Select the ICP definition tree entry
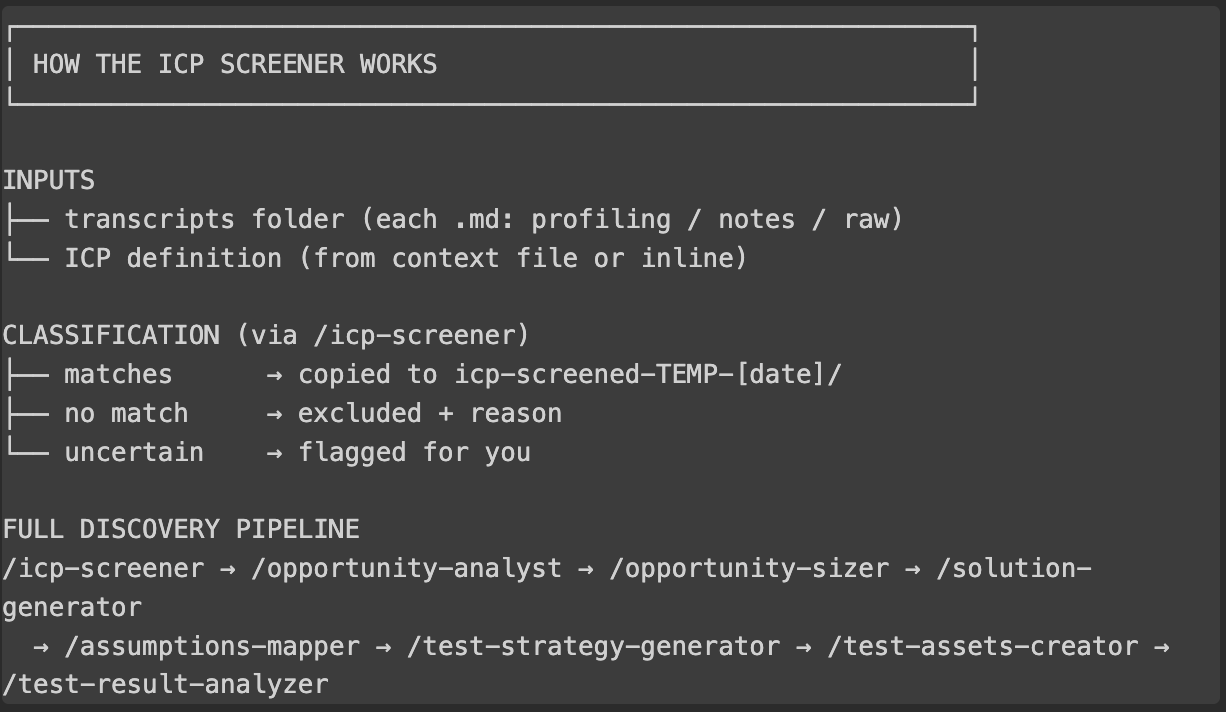Screen dimensions: 1226x712 pyautogui.click(x=406, y=258)
